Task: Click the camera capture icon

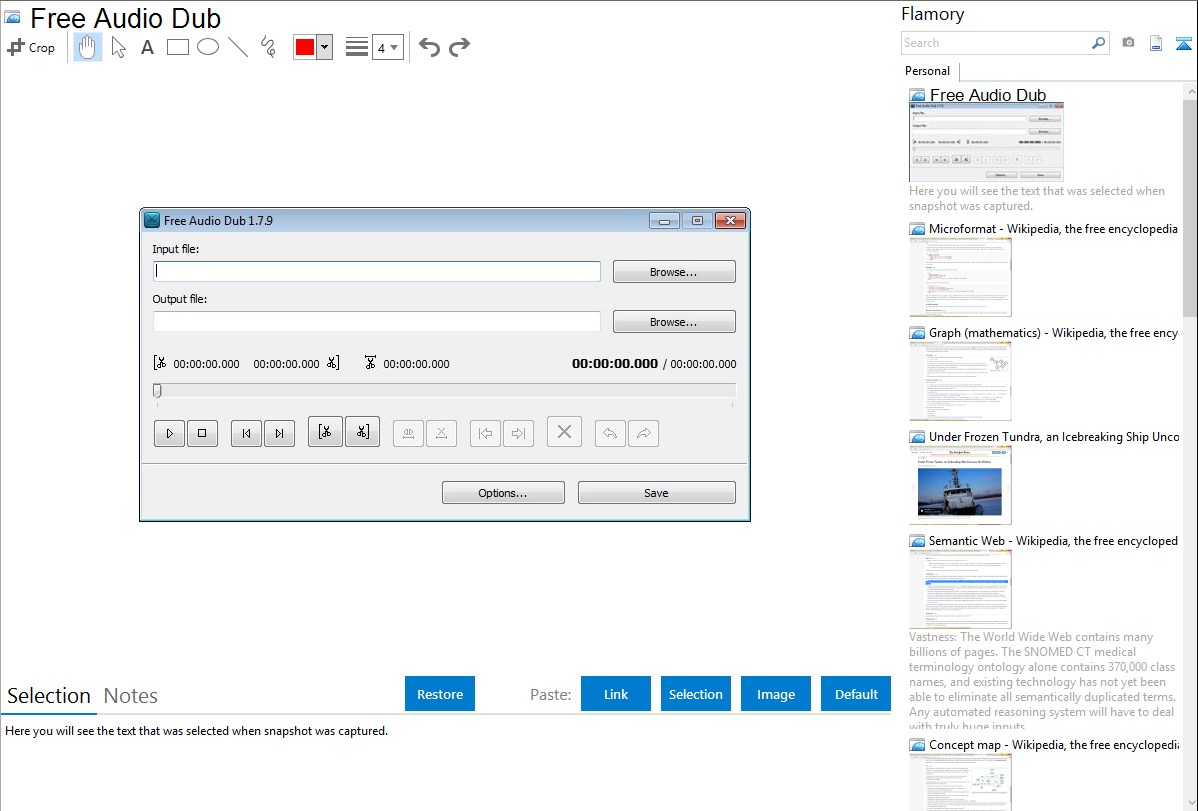Action: [x=1128, y=43]
